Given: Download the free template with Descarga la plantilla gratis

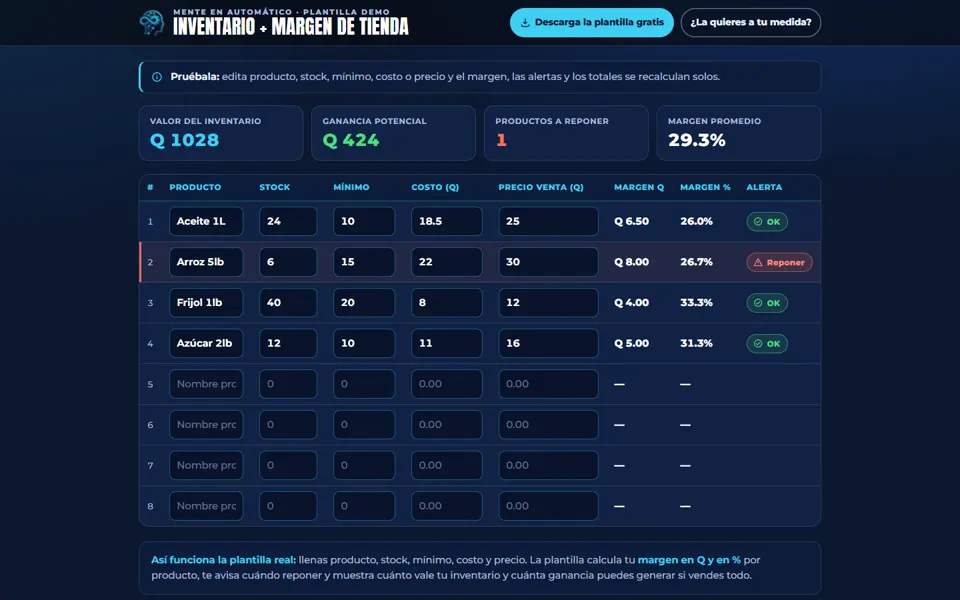Looking at the screenshot, I should click(x=591, y=23).
